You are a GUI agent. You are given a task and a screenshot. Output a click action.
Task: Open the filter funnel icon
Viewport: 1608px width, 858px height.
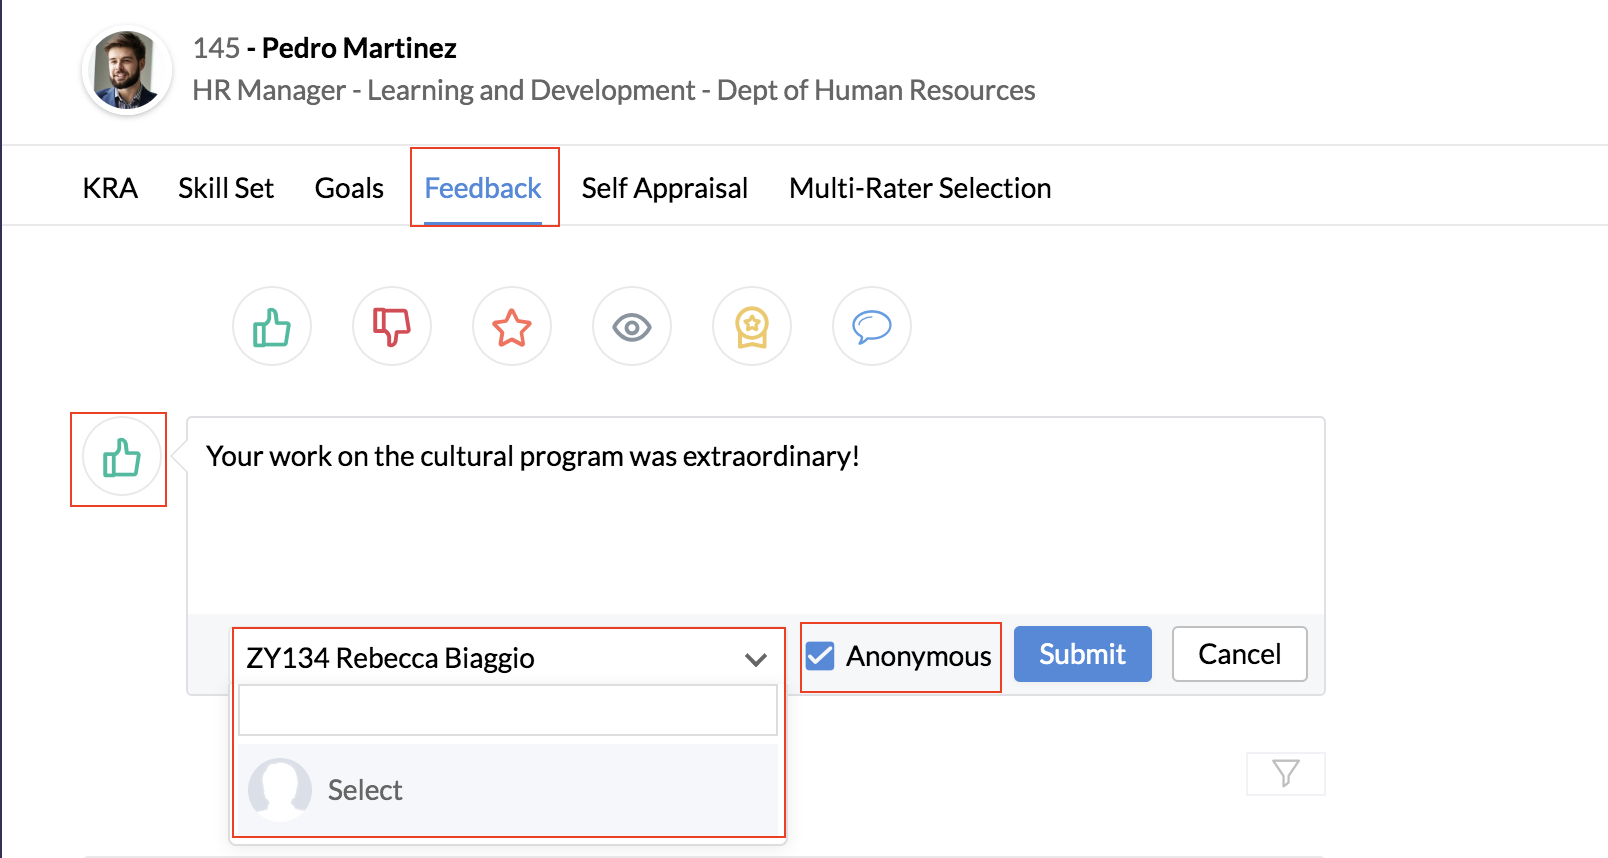[x=1286, y=773]
